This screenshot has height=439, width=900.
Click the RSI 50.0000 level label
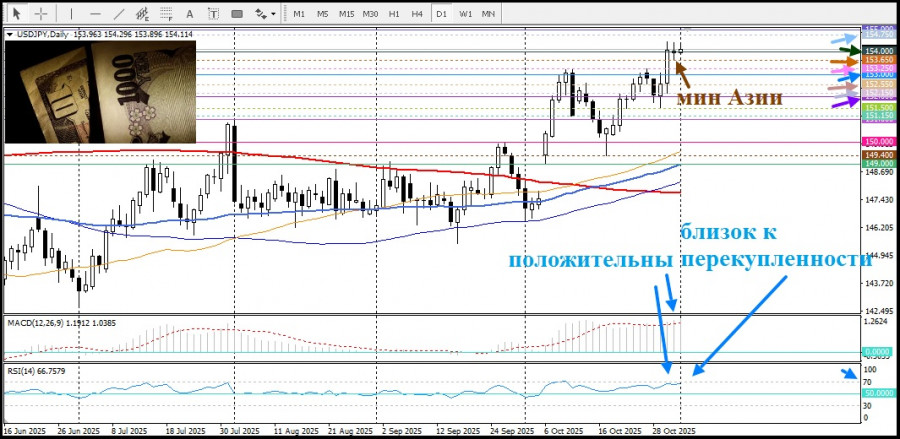[879, 393]
